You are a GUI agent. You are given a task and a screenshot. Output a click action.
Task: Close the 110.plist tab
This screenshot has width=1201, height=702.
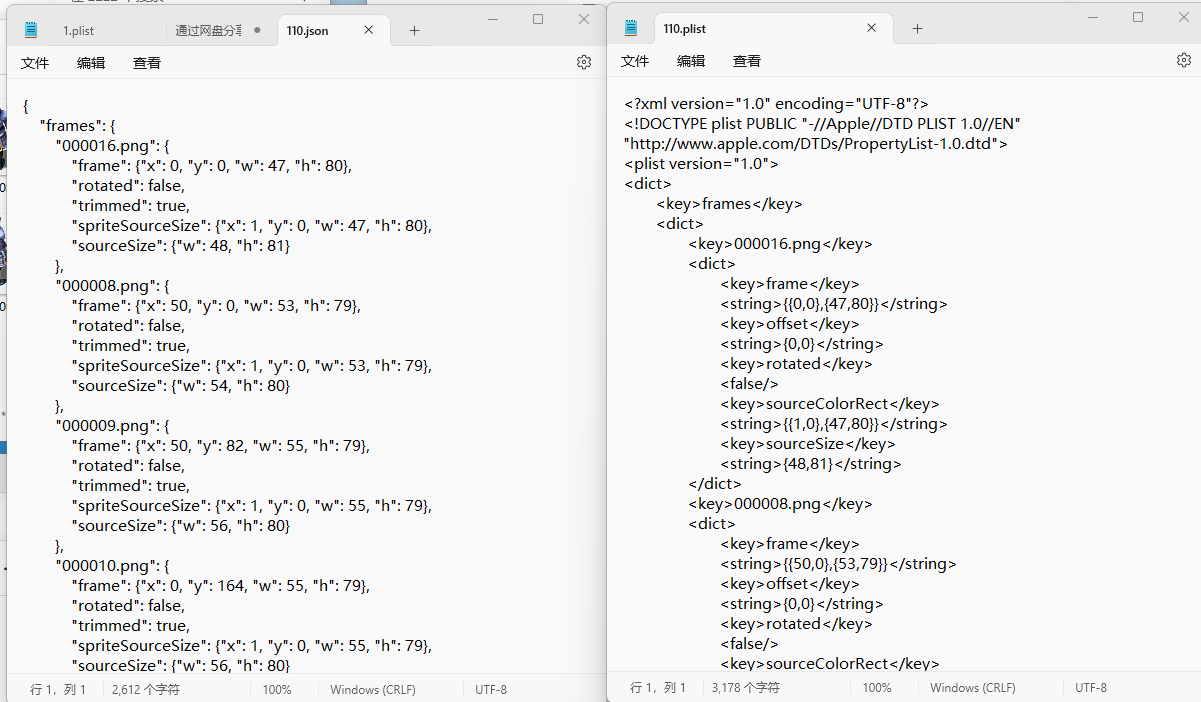click(x=871, y=28)
